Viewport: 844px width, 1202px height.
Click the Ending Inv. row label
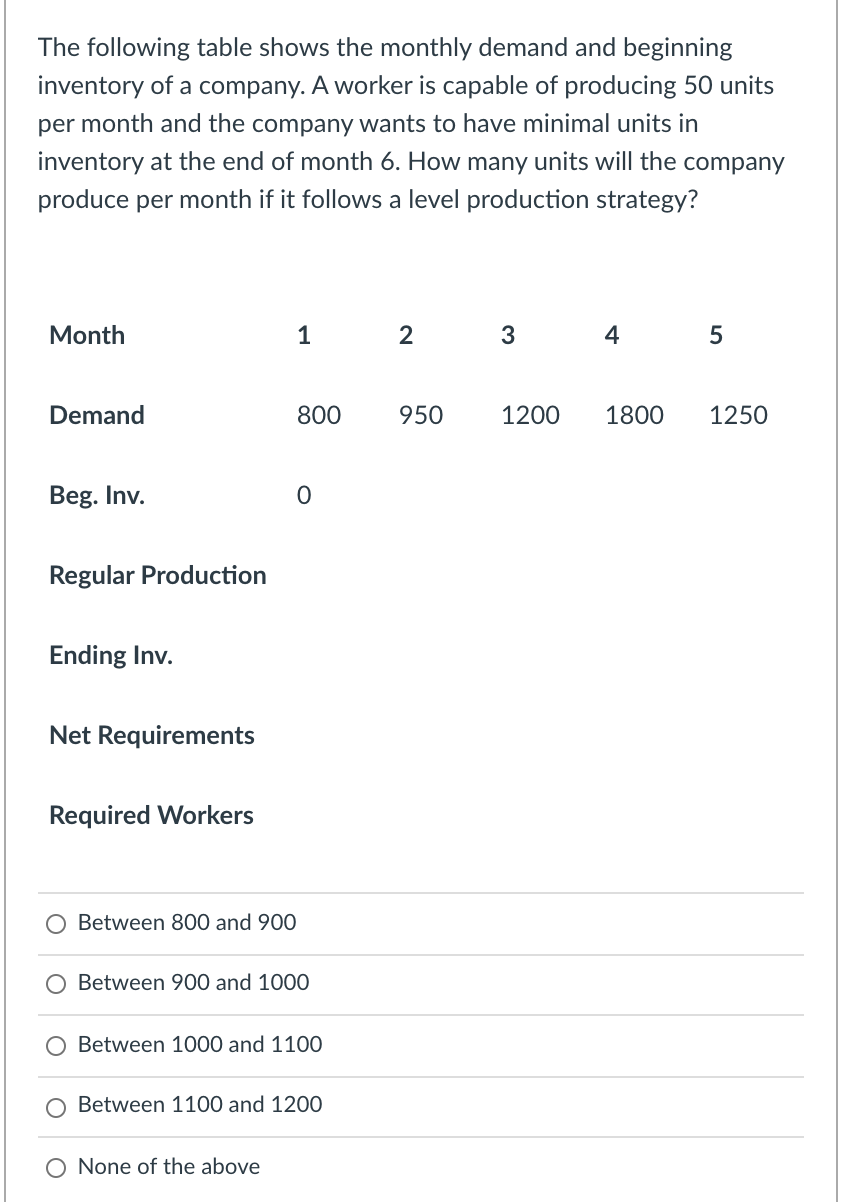(x=110, y=655)
